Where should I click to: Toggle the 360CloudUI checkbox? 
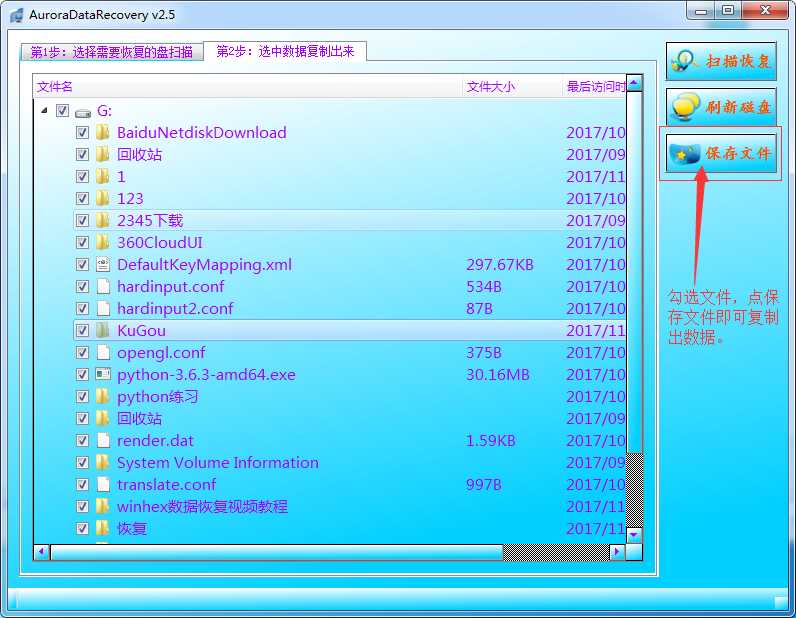pos(82,242)
